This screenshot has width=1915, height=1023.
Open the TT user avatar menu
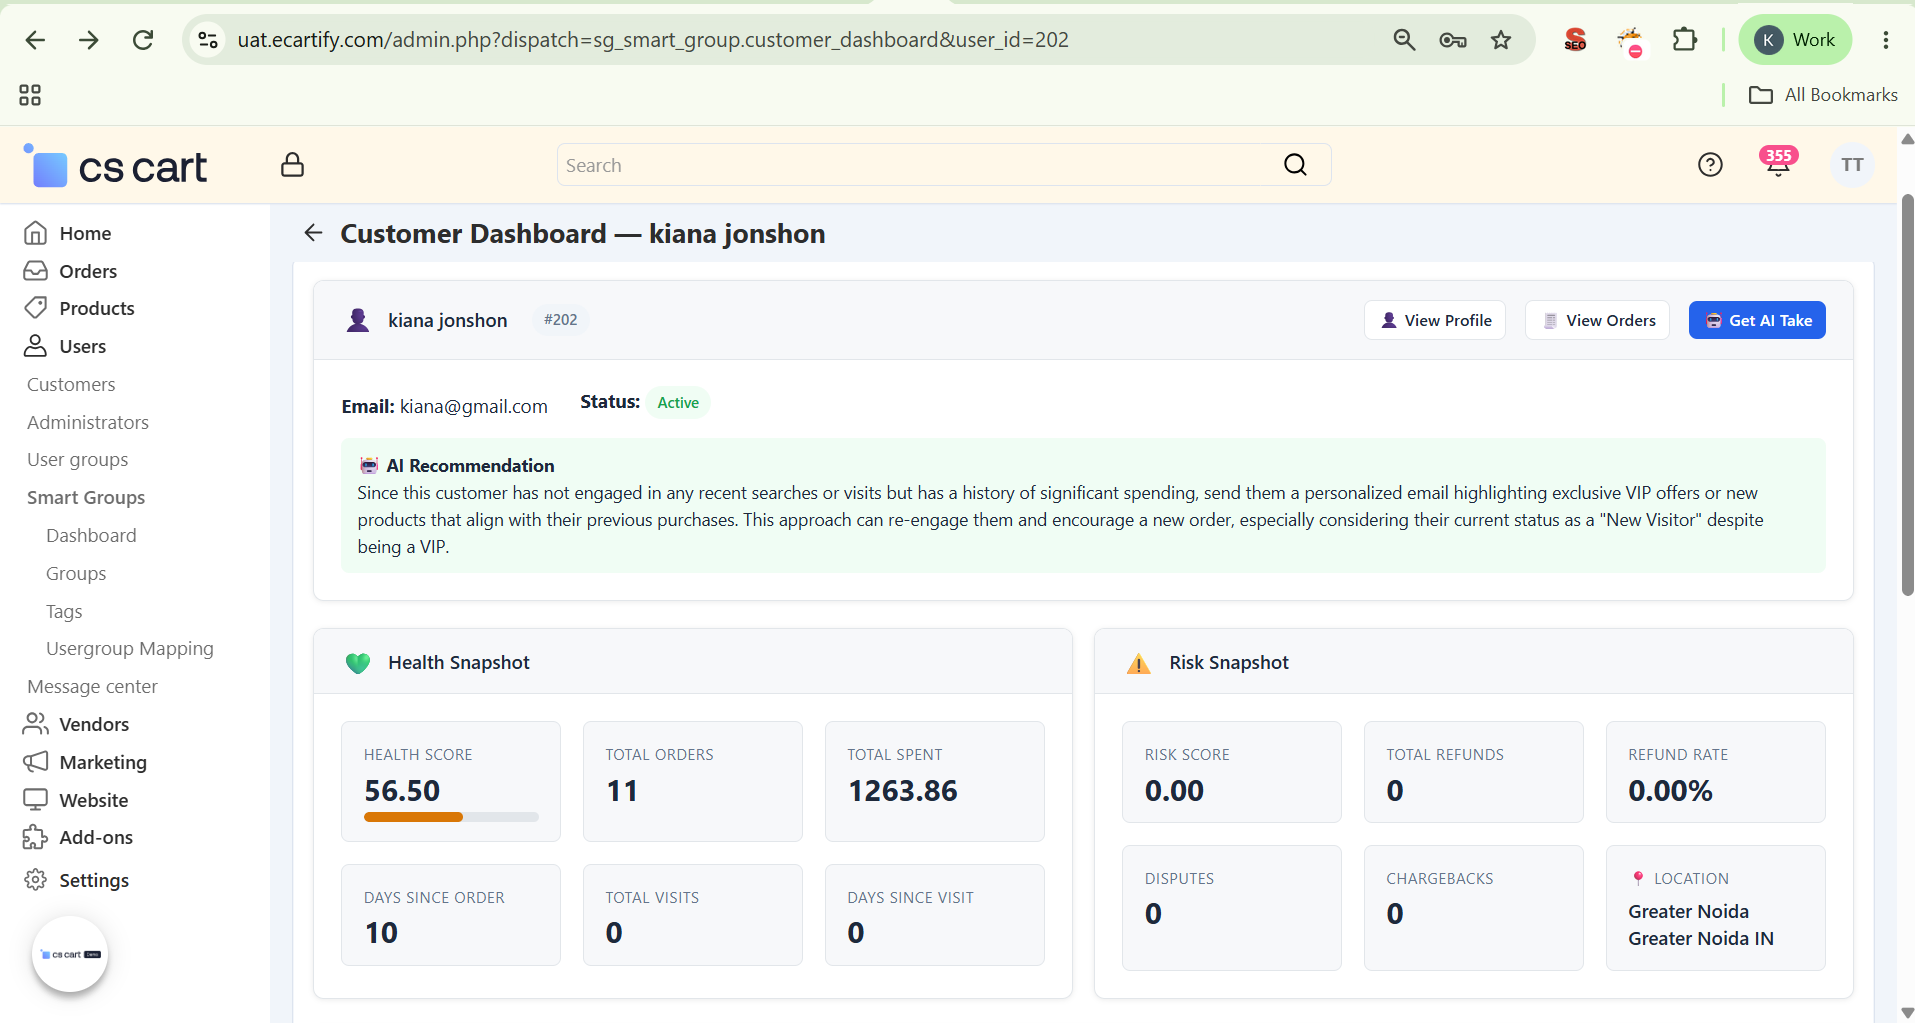(1852, 165)
